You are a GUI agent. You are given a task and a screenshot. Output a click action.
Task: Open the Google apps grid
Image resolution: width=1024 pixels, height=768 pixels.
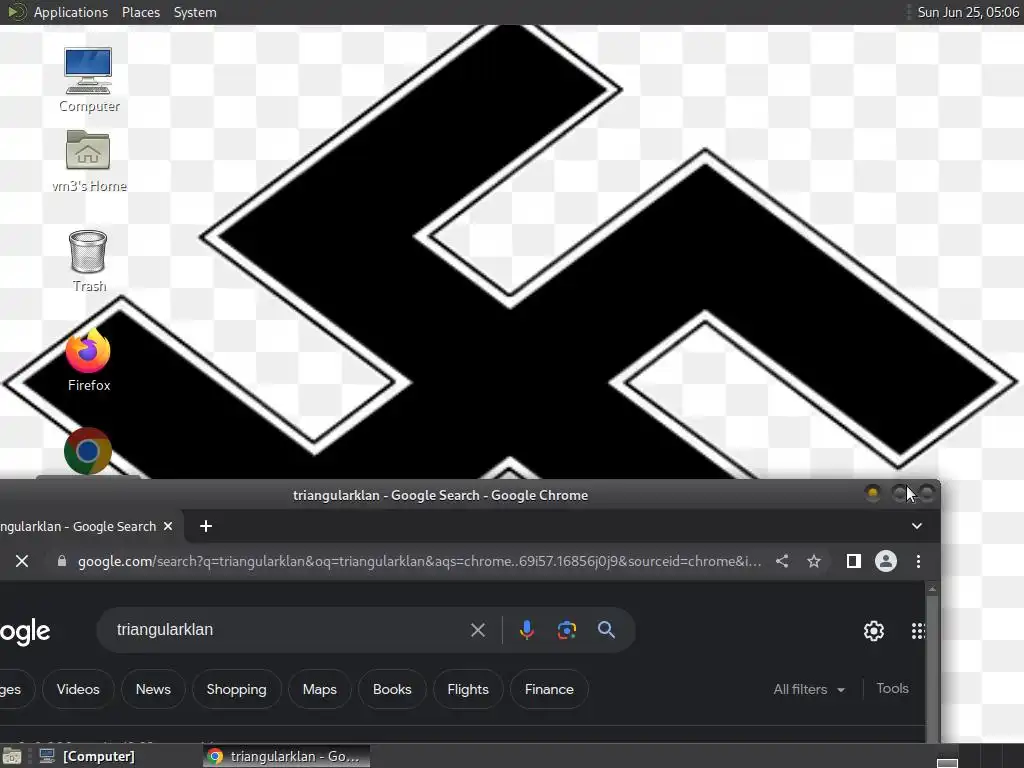point(918,631)
